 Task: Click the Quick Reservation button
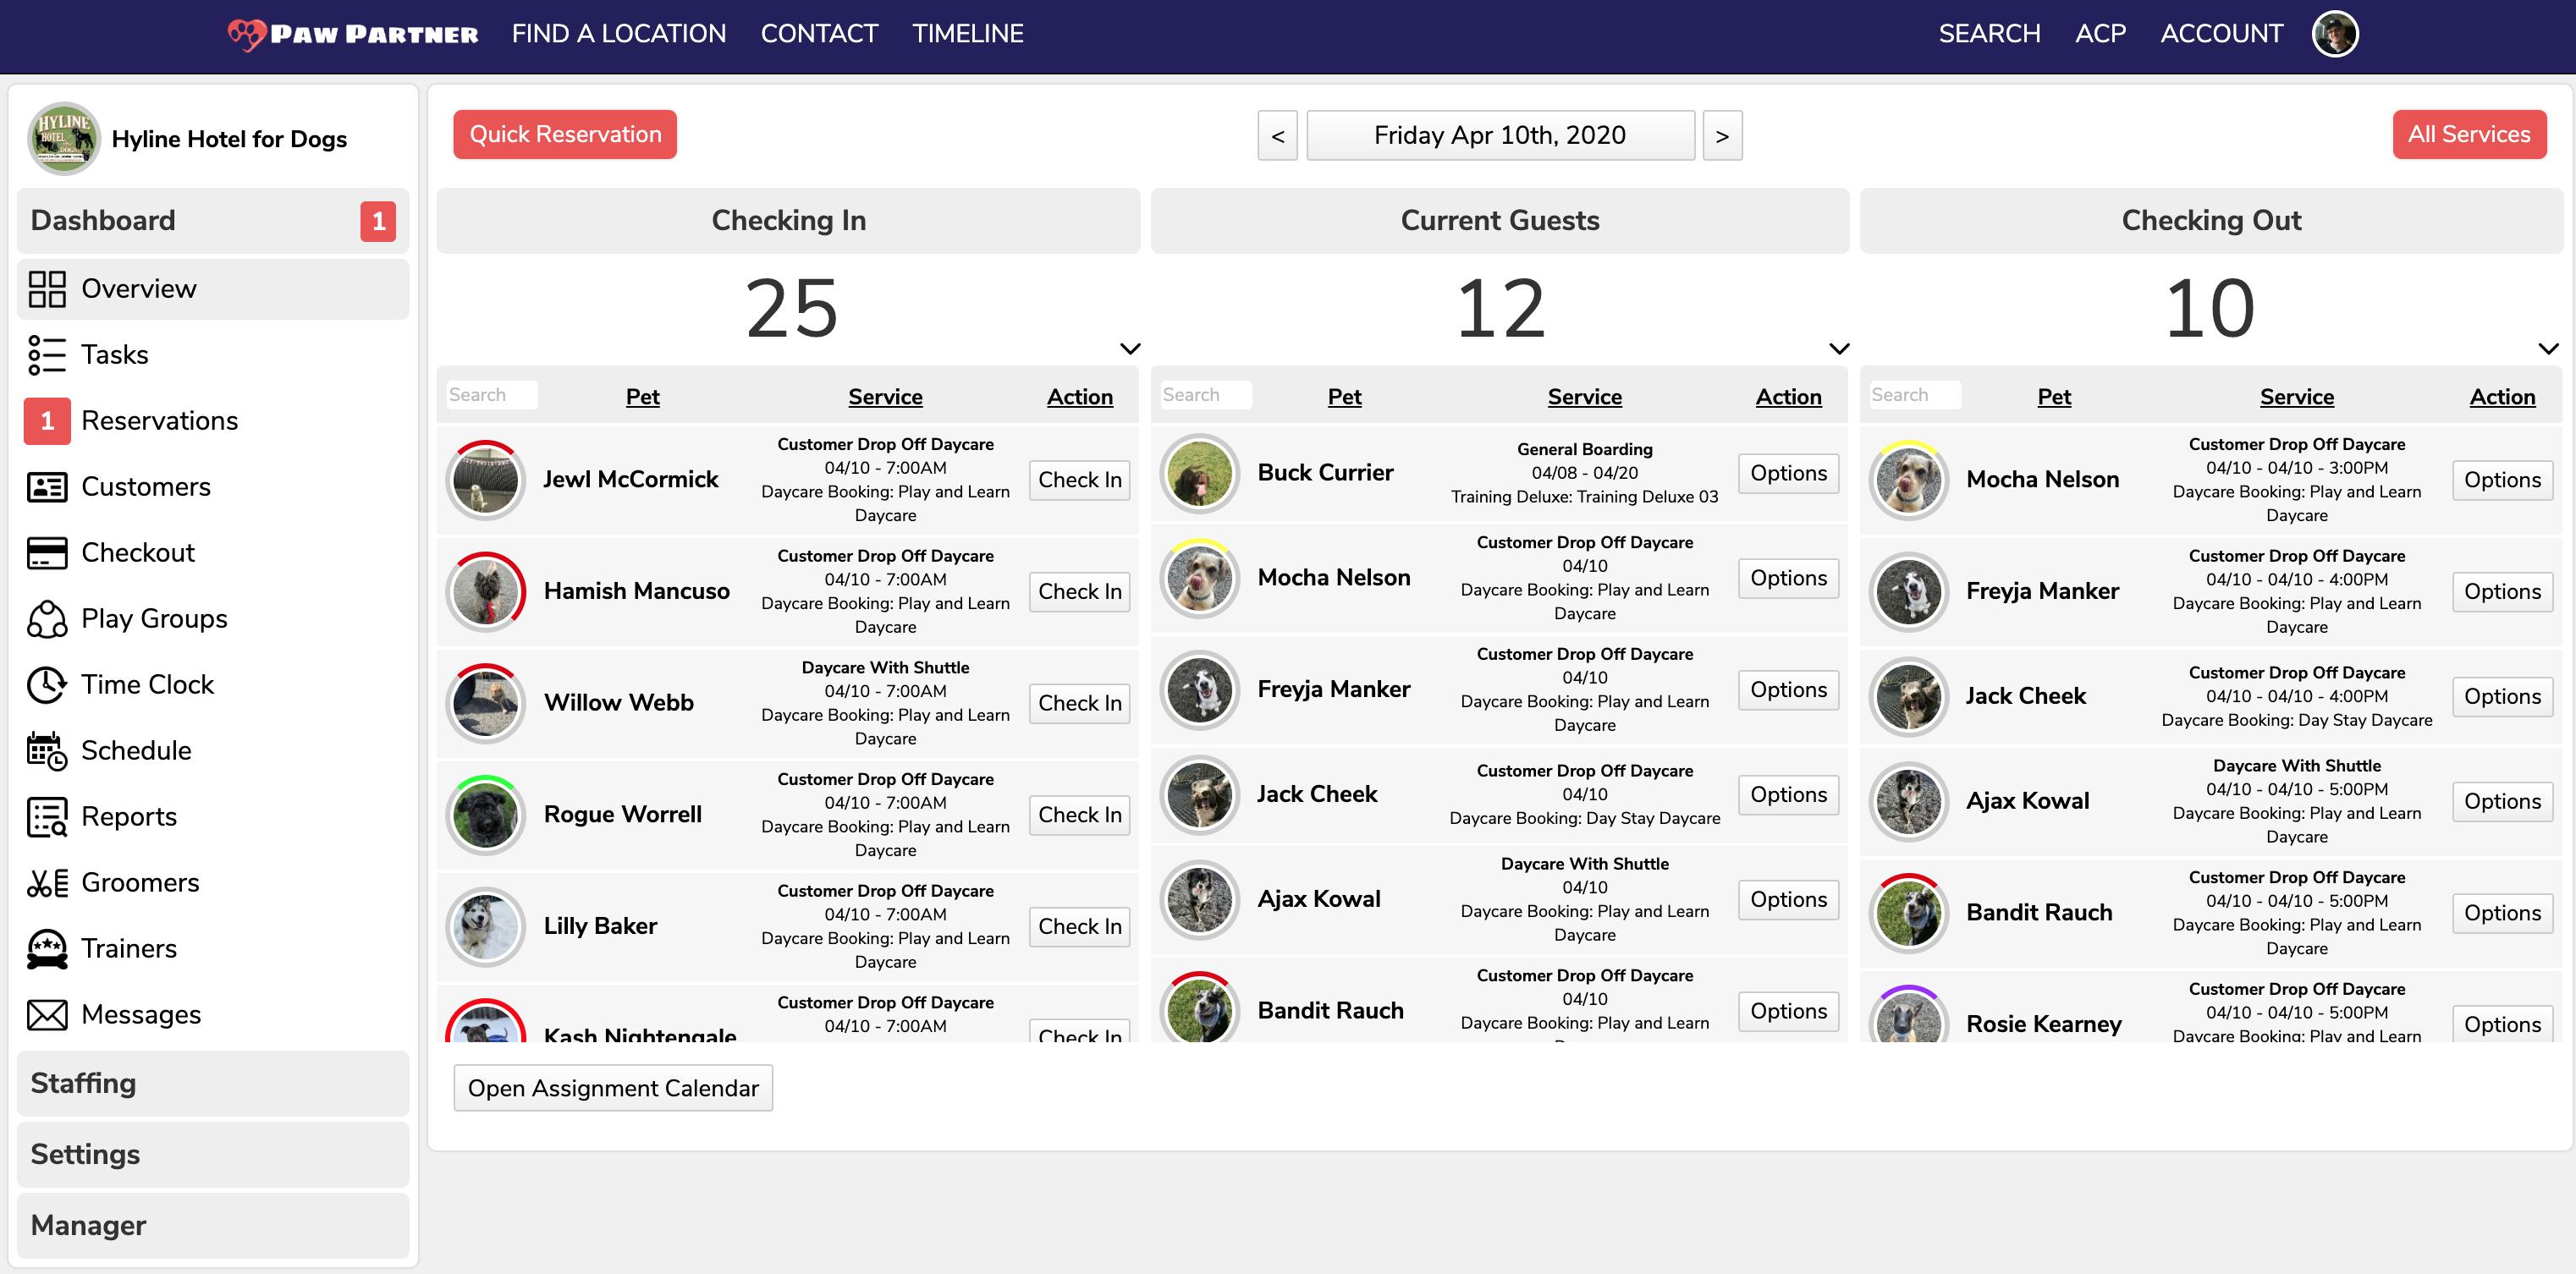coord(566,134)
